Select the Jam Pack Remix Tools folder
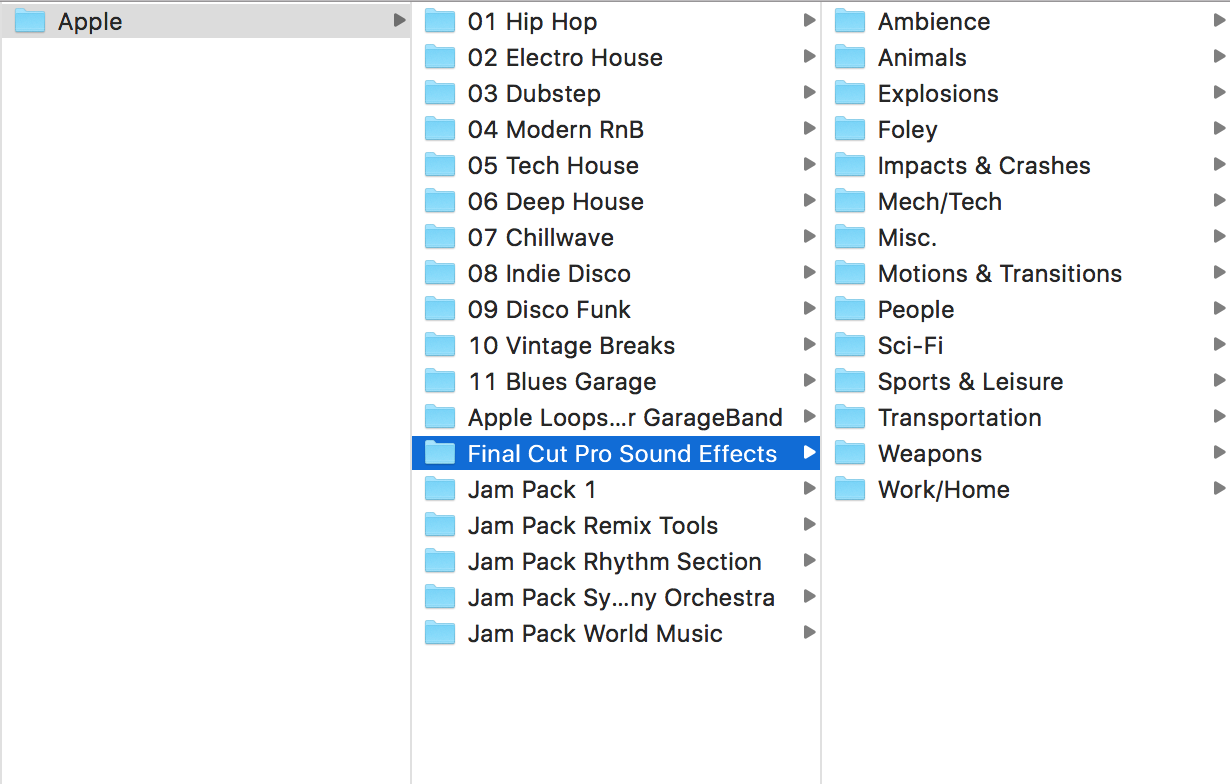The width and height of the screenshot is (1230, 784). pos(592,525)
